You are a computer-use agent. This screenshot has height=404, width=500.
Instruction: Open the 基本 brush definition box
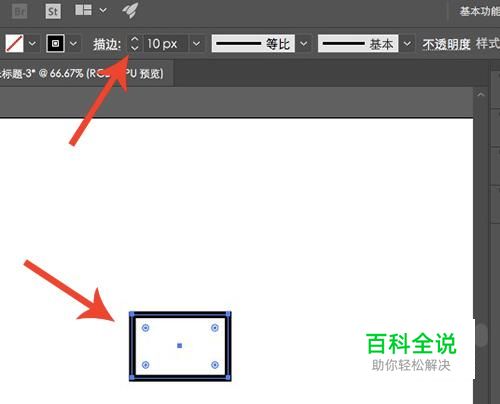358,43
